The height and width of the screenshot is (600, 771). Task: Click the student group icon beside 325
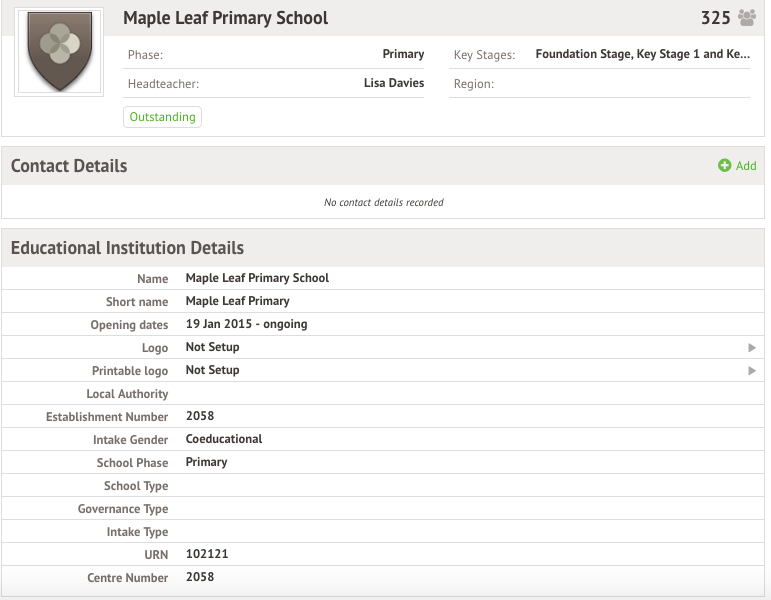[x=747, y=18]
